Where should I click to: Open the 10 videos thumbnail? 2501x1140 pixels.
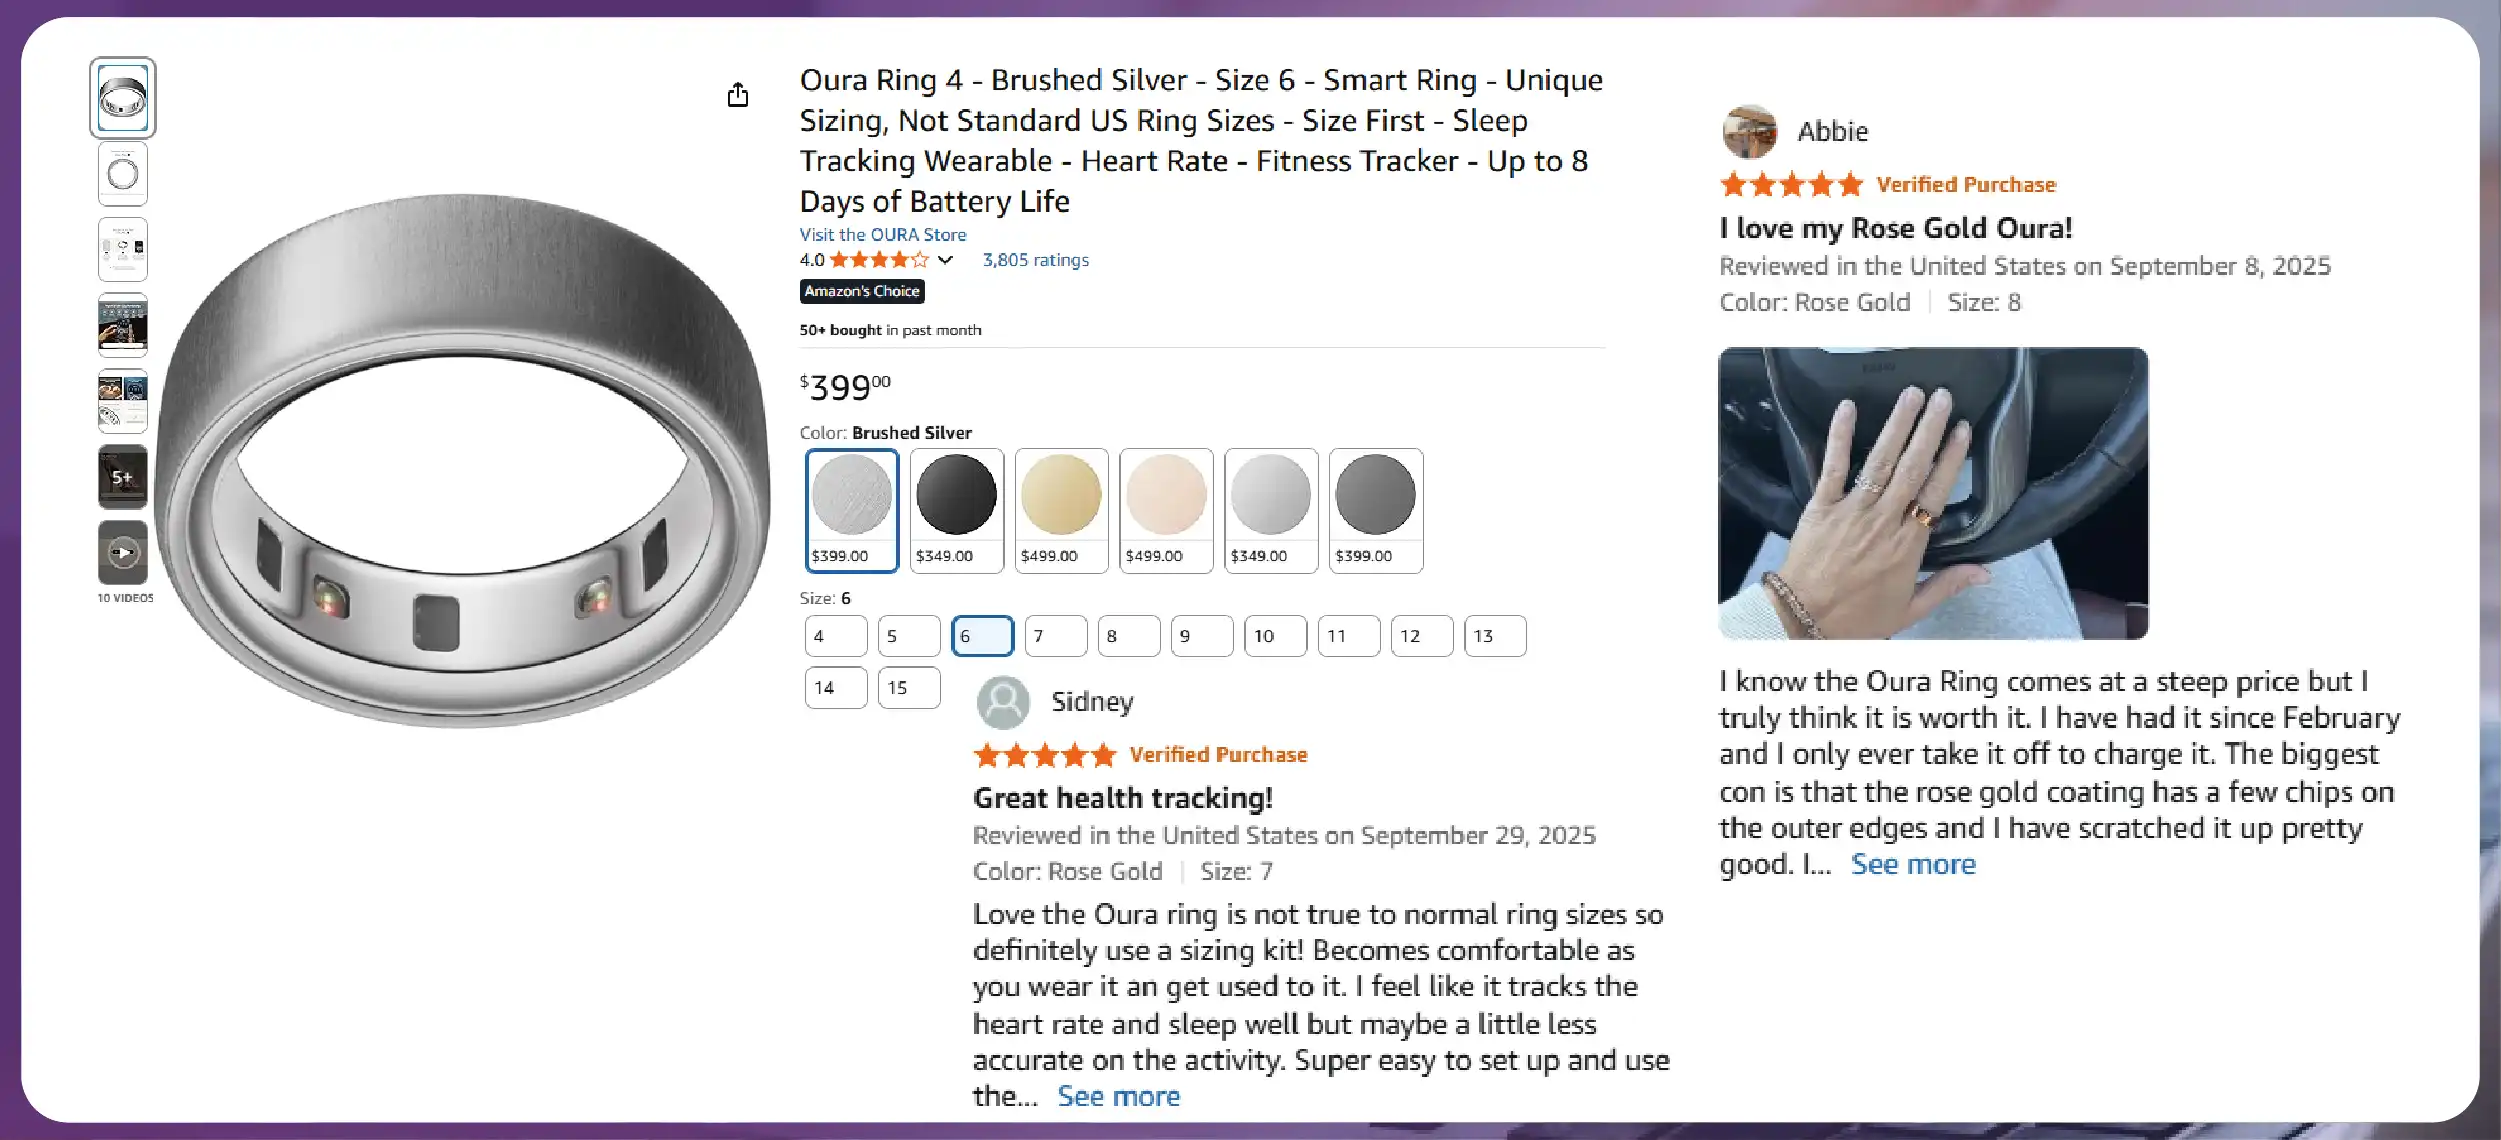(123, 552)
